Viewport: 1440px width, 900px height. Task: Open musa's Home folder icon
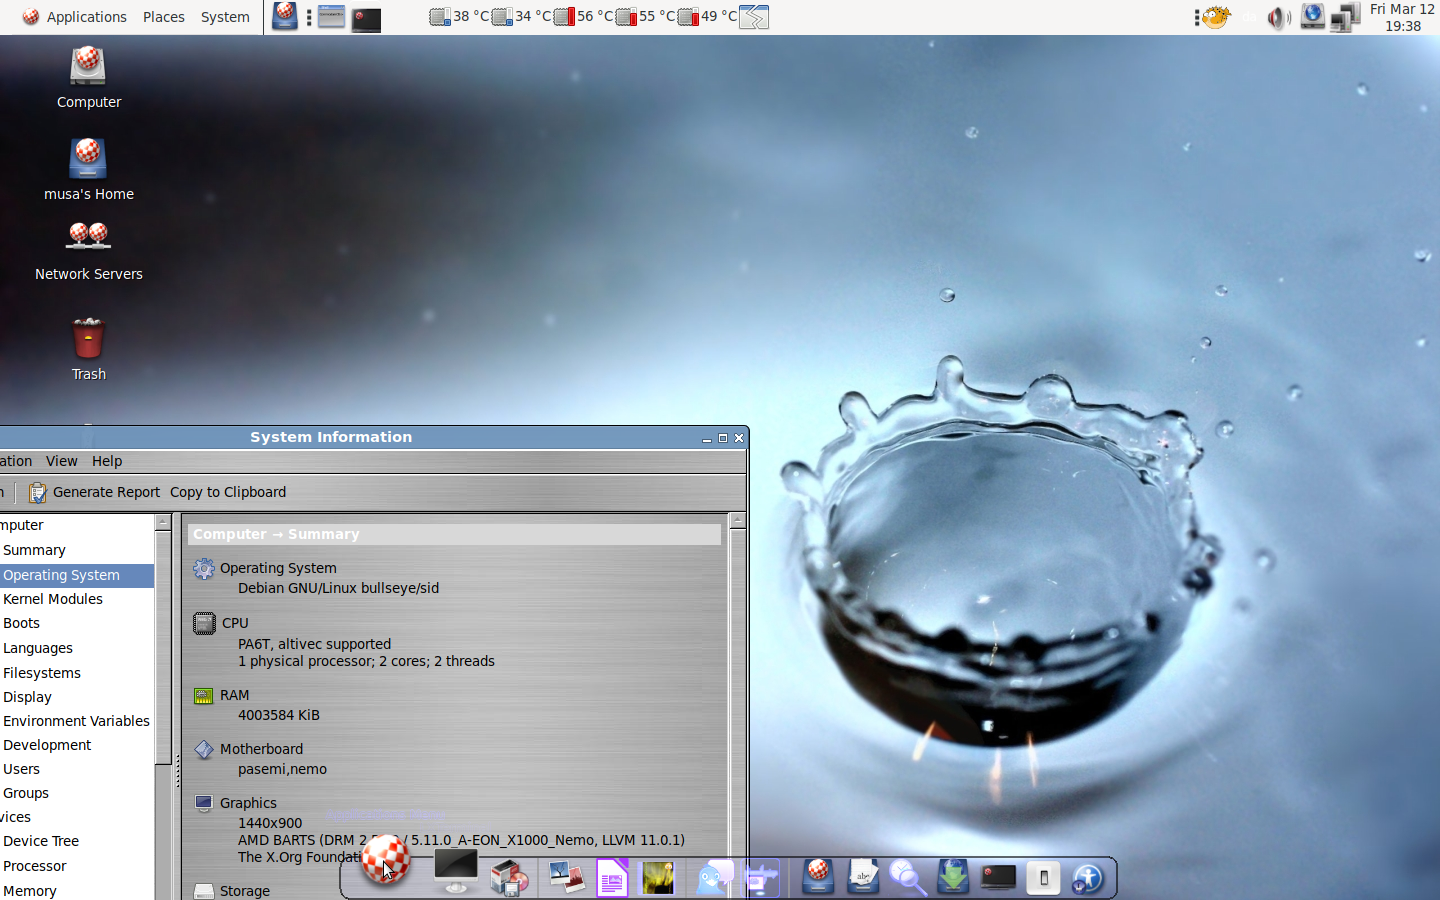click(x=88, y=160)
